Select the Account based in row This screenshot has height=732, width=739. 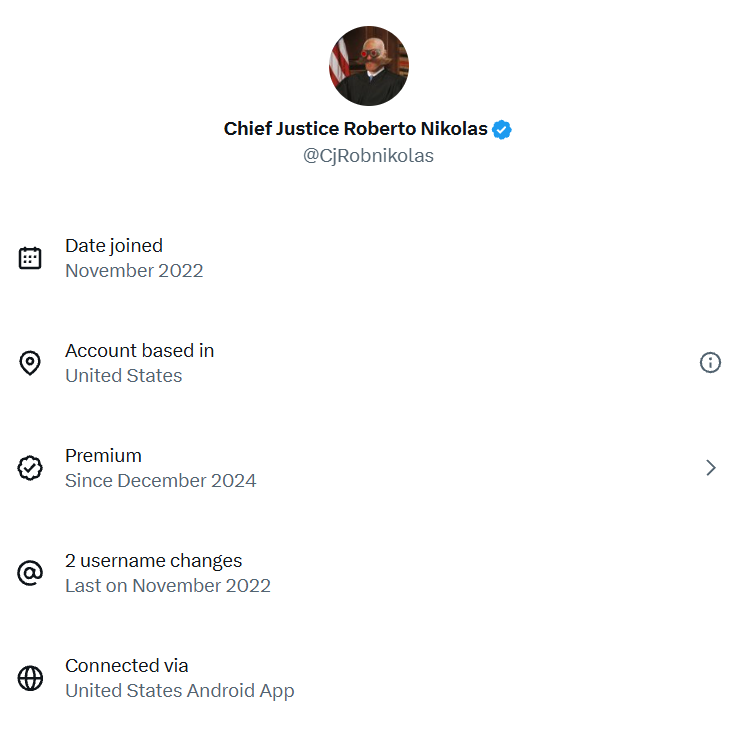(x=370, y=363)
